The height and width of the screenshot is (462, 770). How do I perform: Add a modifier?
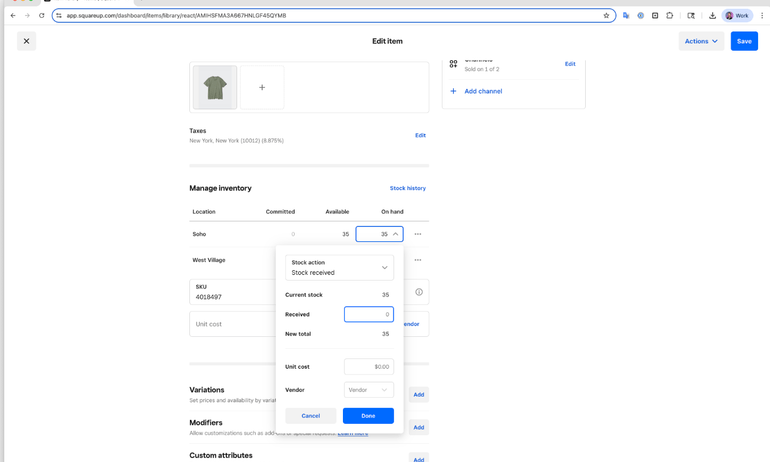tap(419, 428)
